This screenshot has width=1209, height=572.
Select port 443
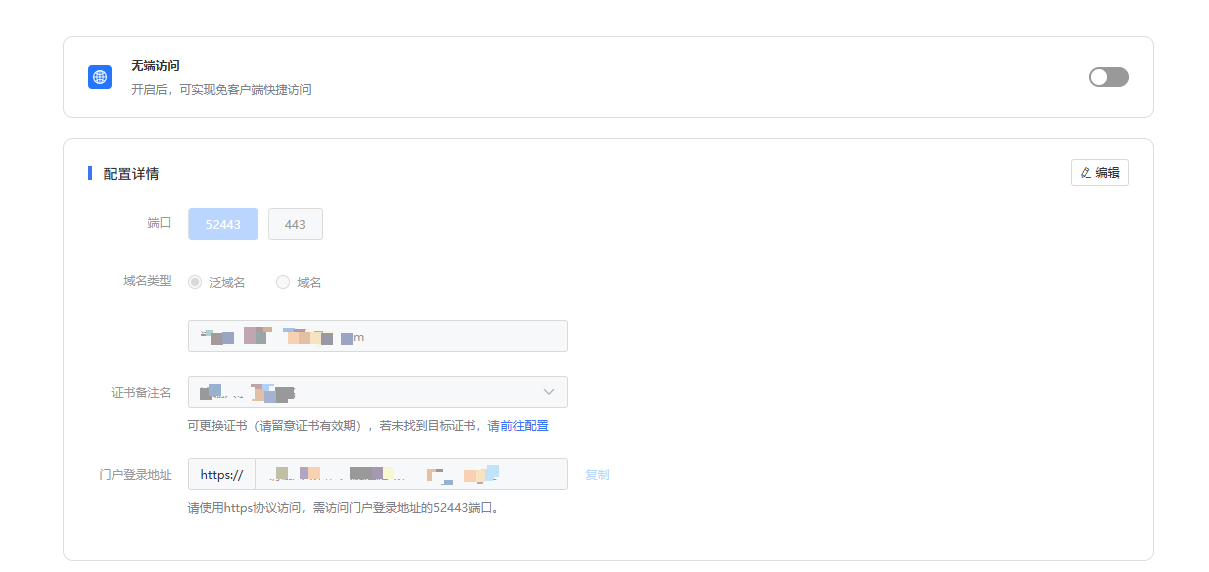[295, 224]
